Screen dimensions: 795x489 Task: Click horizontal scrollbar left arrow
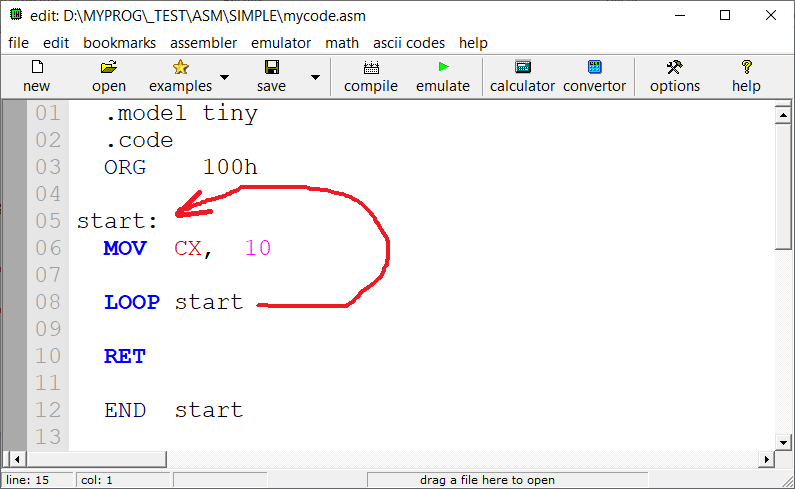pos(17,460)
